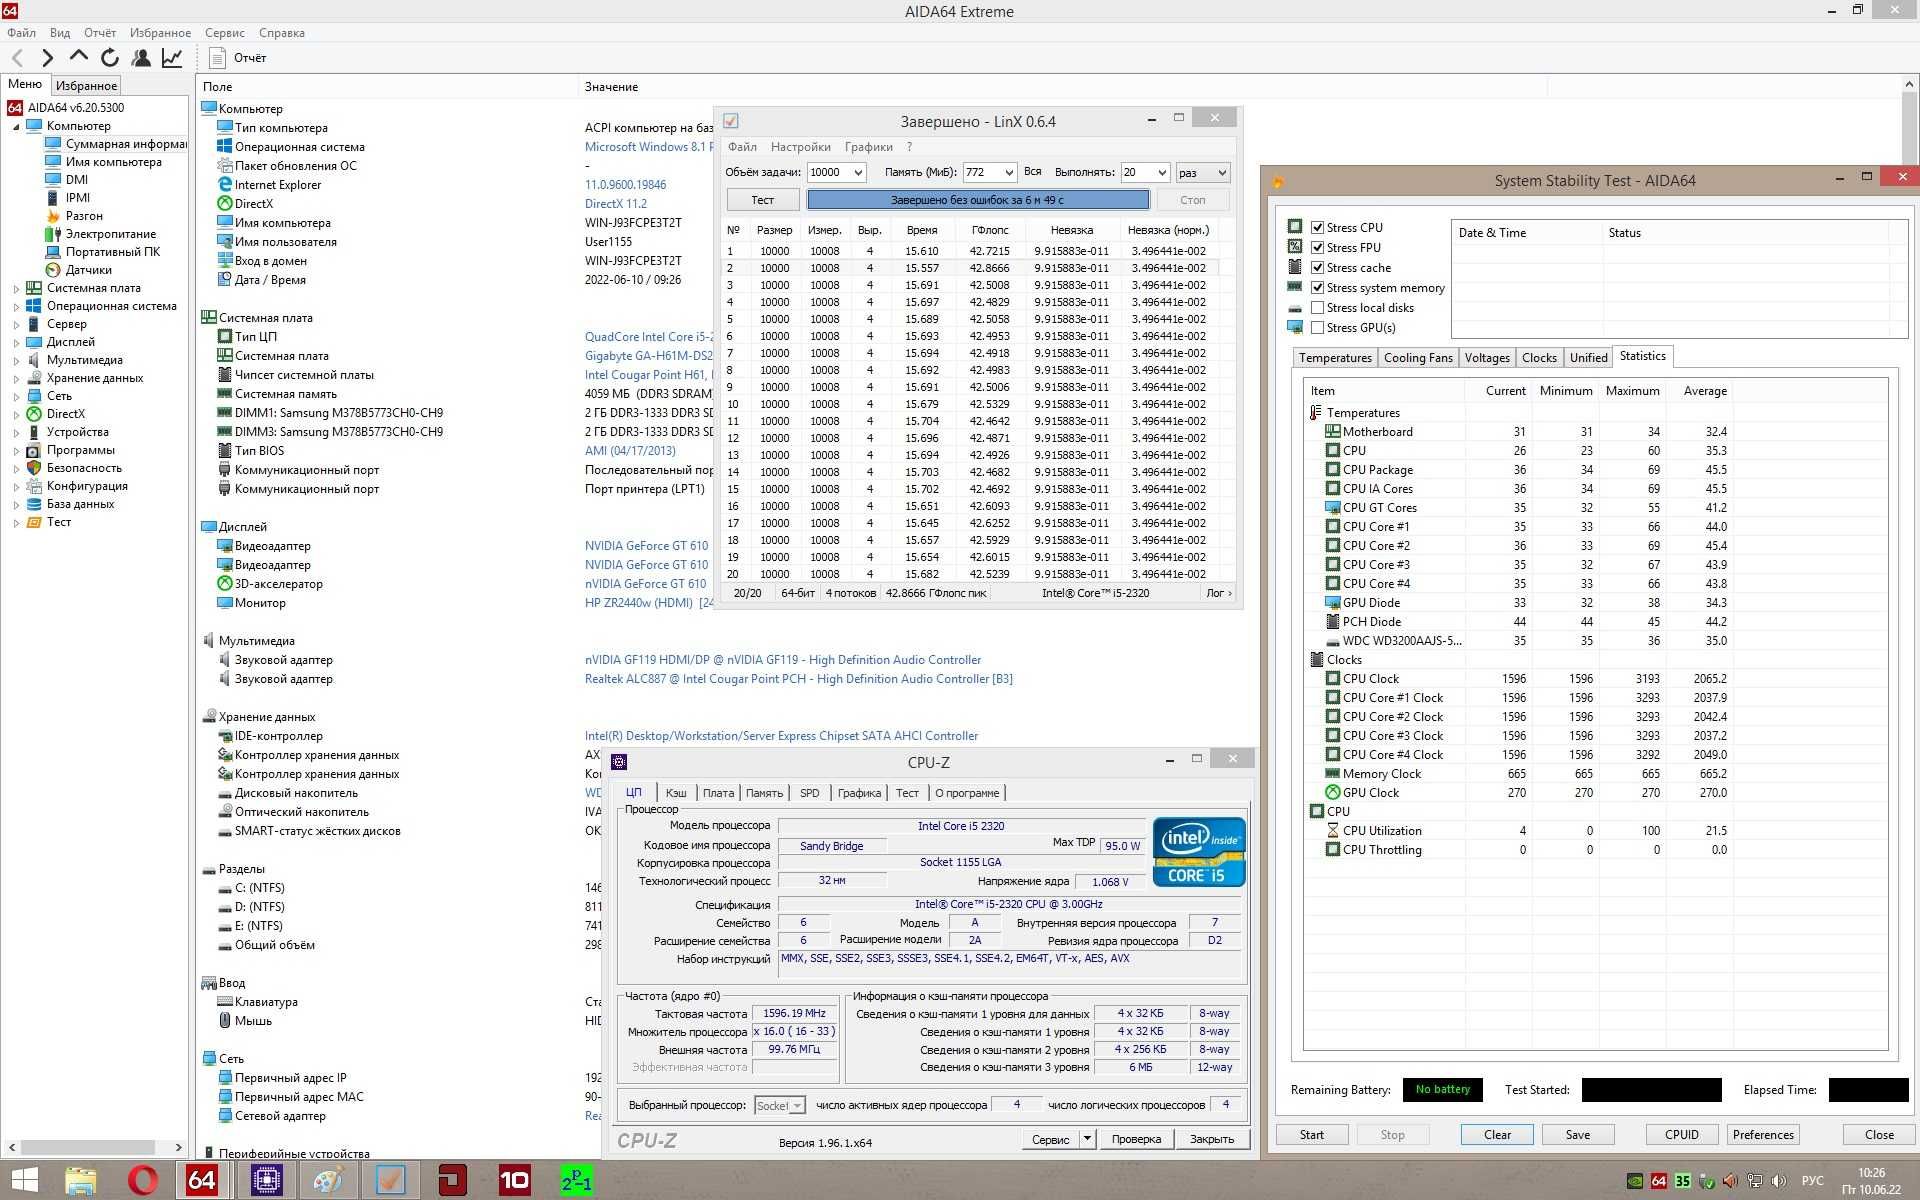1920x1200 pixels.
Task: Click the Start button in Stability Test
Action: 1312,1134
